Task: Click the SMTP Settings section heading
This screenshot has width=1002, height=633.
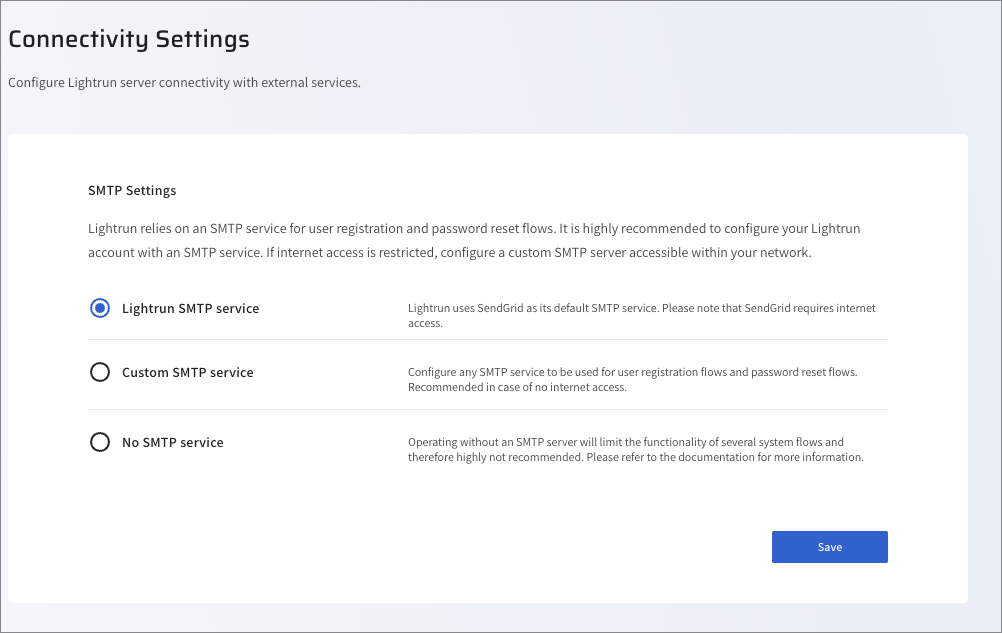Action: pos(132,190)
